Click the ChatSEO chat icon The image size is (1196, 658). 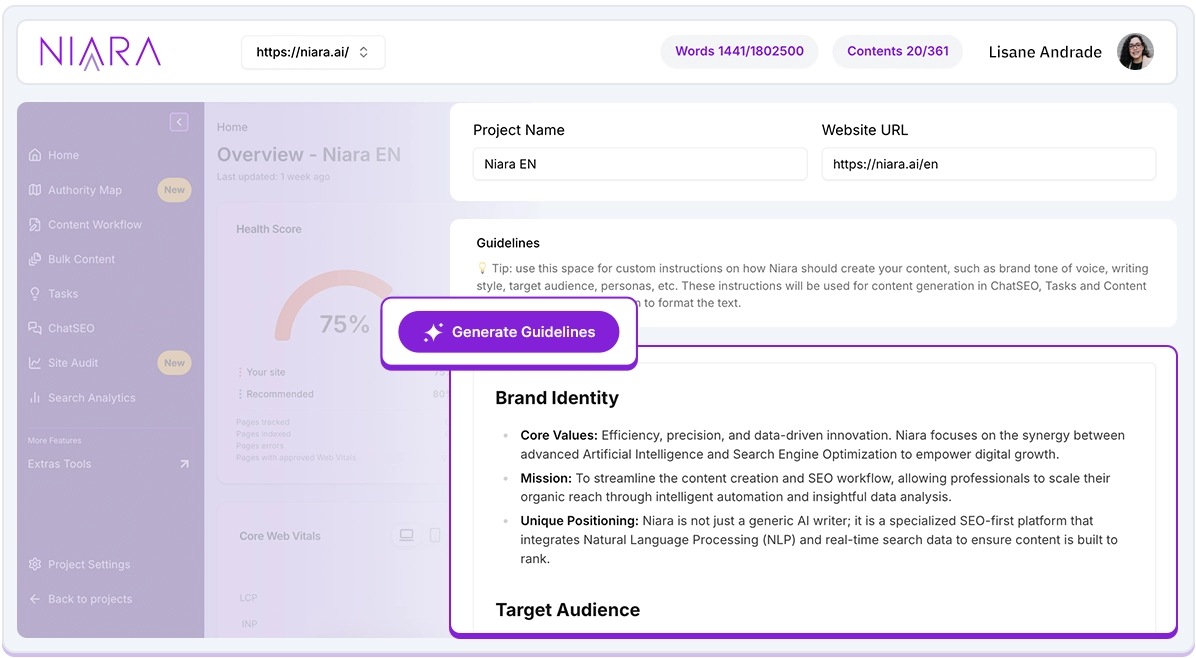pyautogui.click(x=35, y=328)
